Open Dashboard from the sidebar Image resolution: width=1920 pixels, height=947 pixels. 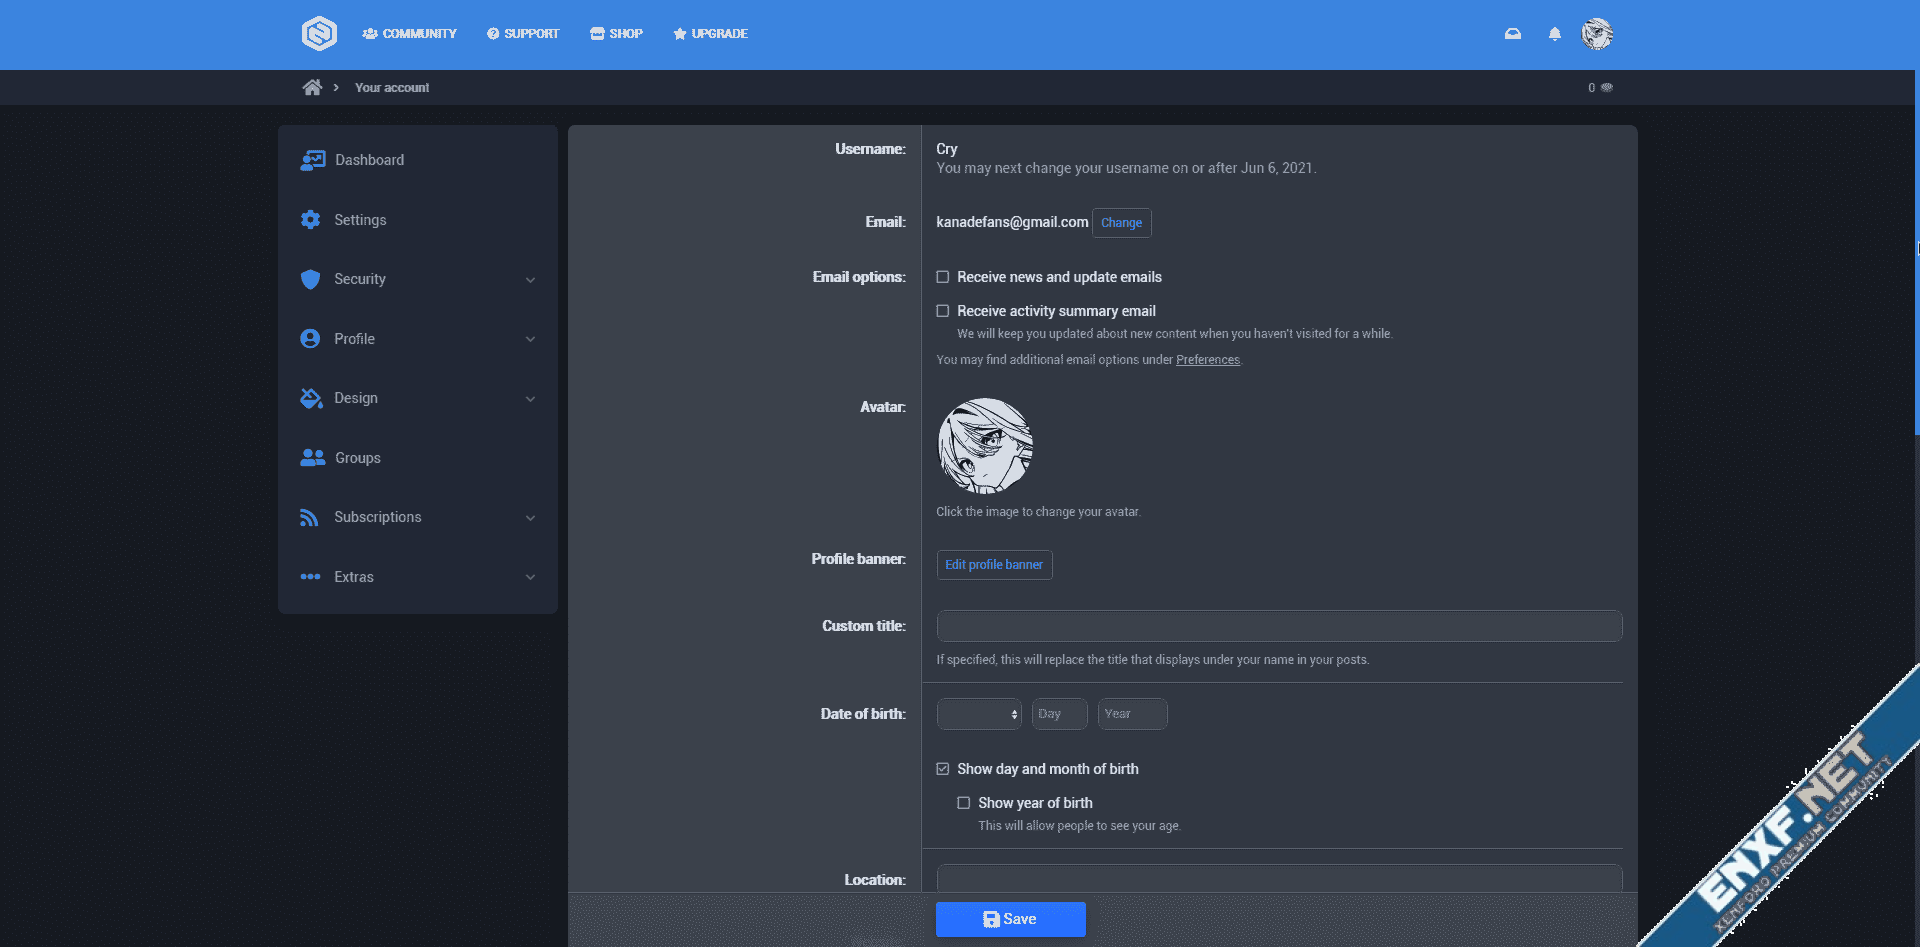369,160
